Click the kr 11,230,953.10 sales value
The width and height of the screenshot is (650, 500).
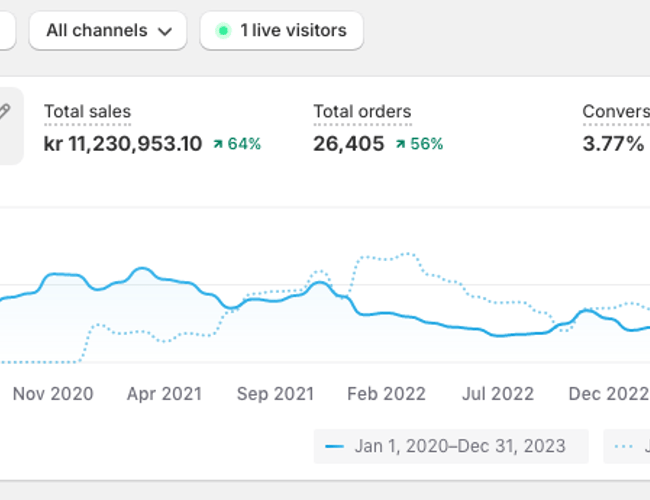[x=123, y=144]
